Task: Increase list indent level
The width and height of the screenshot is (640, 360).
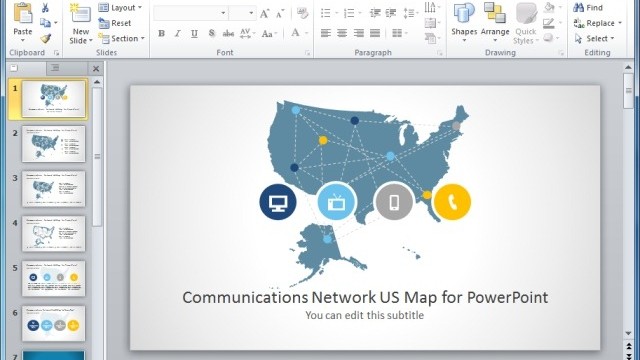Action: 391,13
